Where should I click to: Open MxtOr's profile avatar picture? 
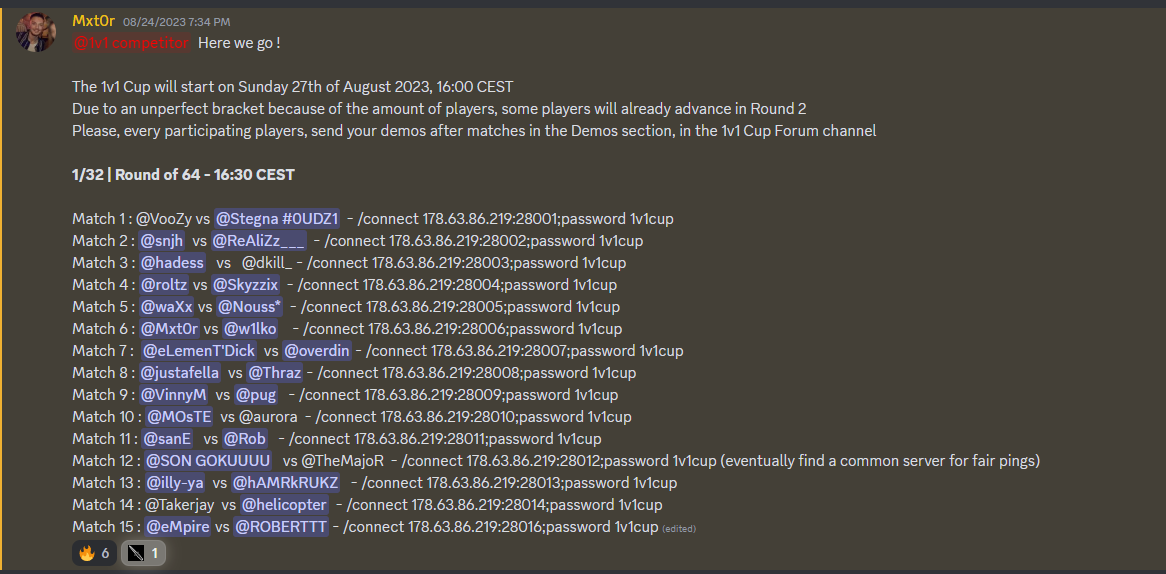[36, 33]
